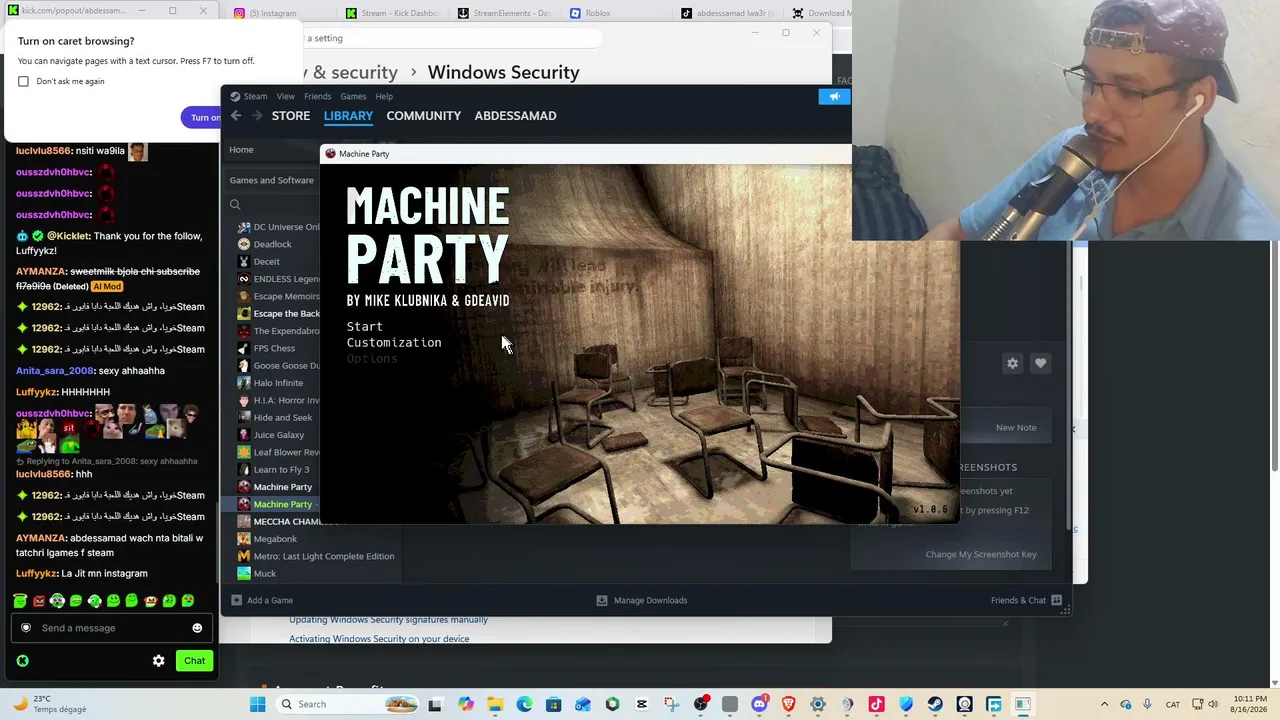Open Updating Windows Security signatures manually link
This screenshot has height=720, width=1280.
tap(388, 620)
